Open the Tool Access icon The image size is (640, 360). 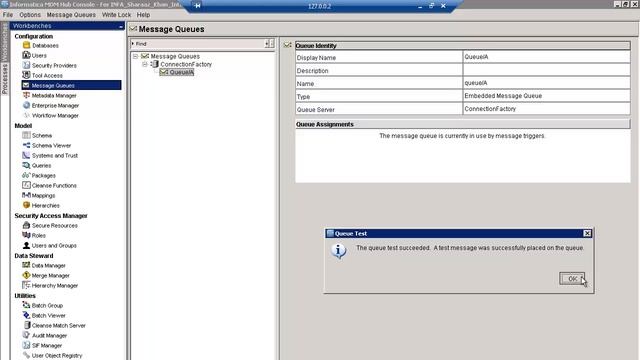click(27, 75)
